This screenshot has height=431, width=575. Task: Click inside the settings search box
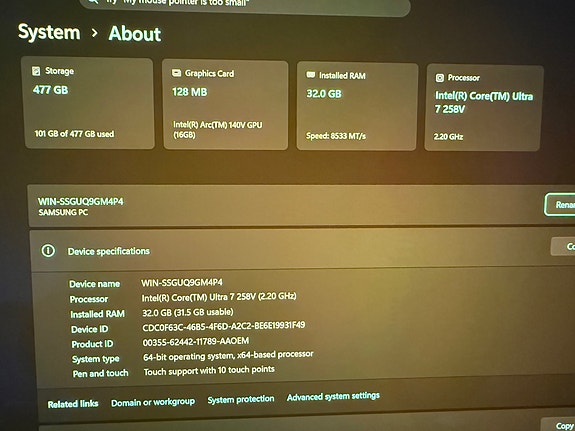tap(245, 5)
